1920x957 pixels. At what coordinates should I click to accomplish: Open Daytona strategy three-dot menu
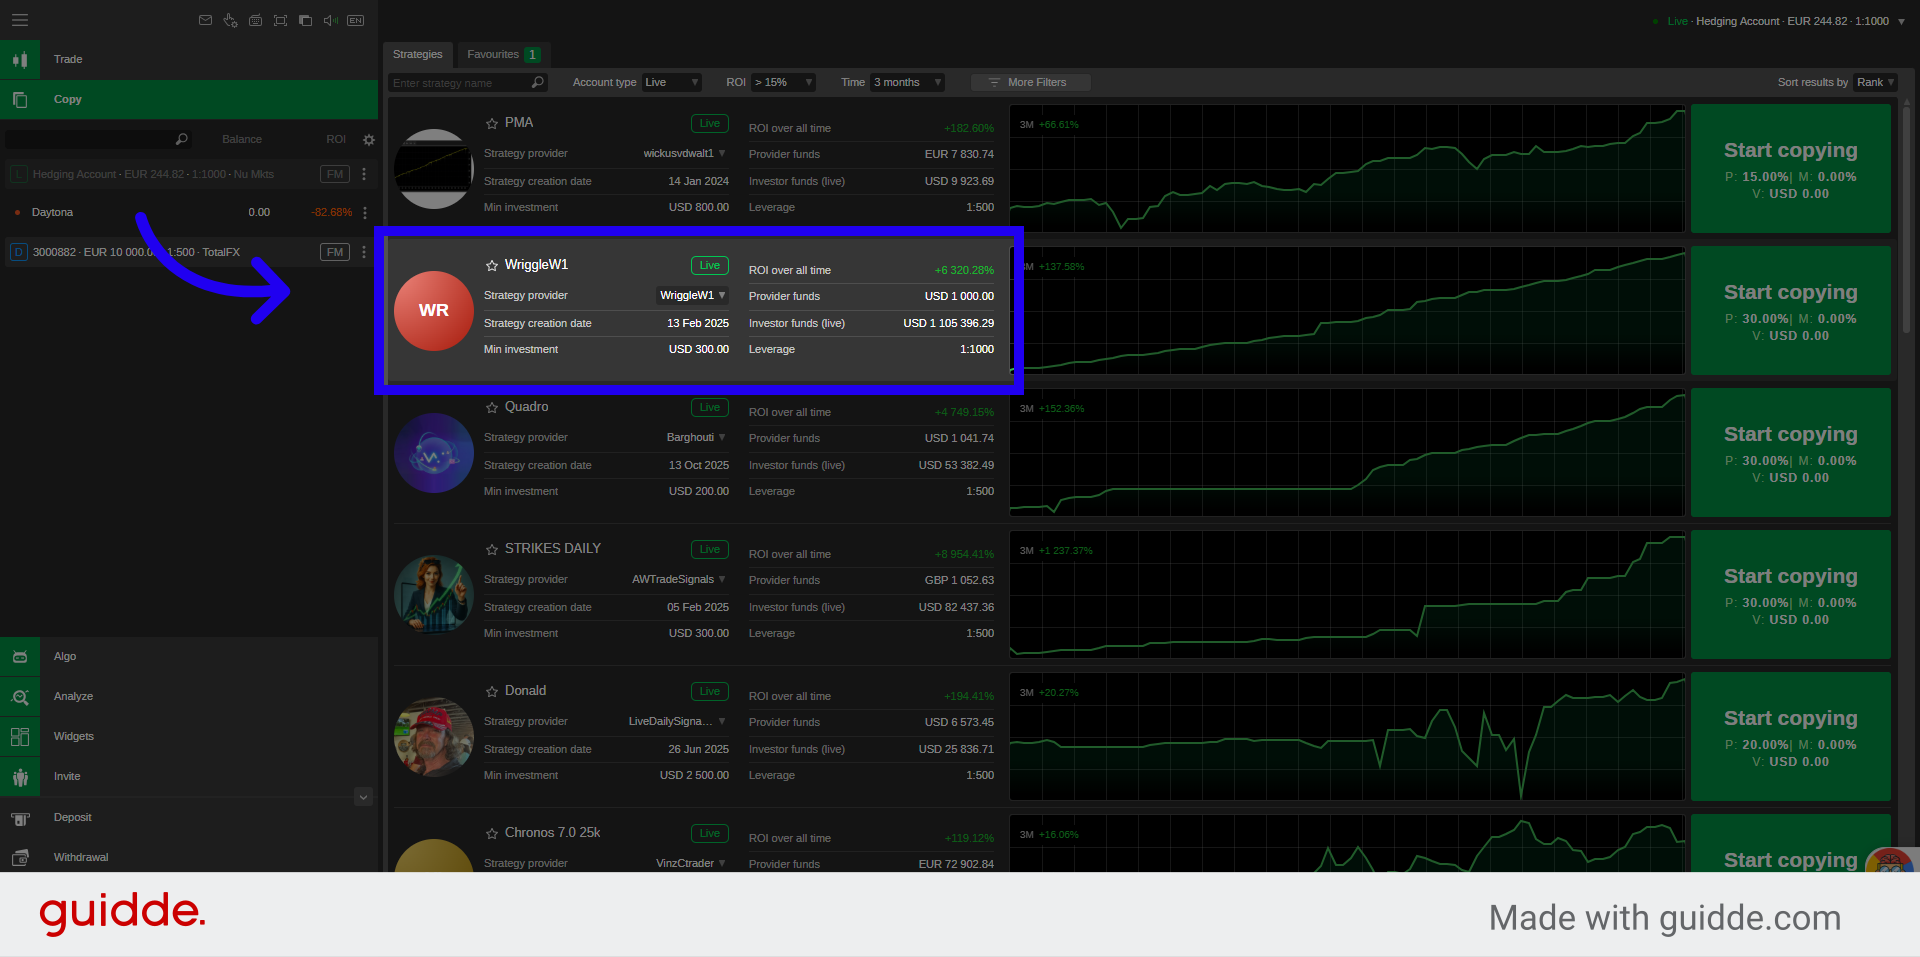(x=365, y=213)
